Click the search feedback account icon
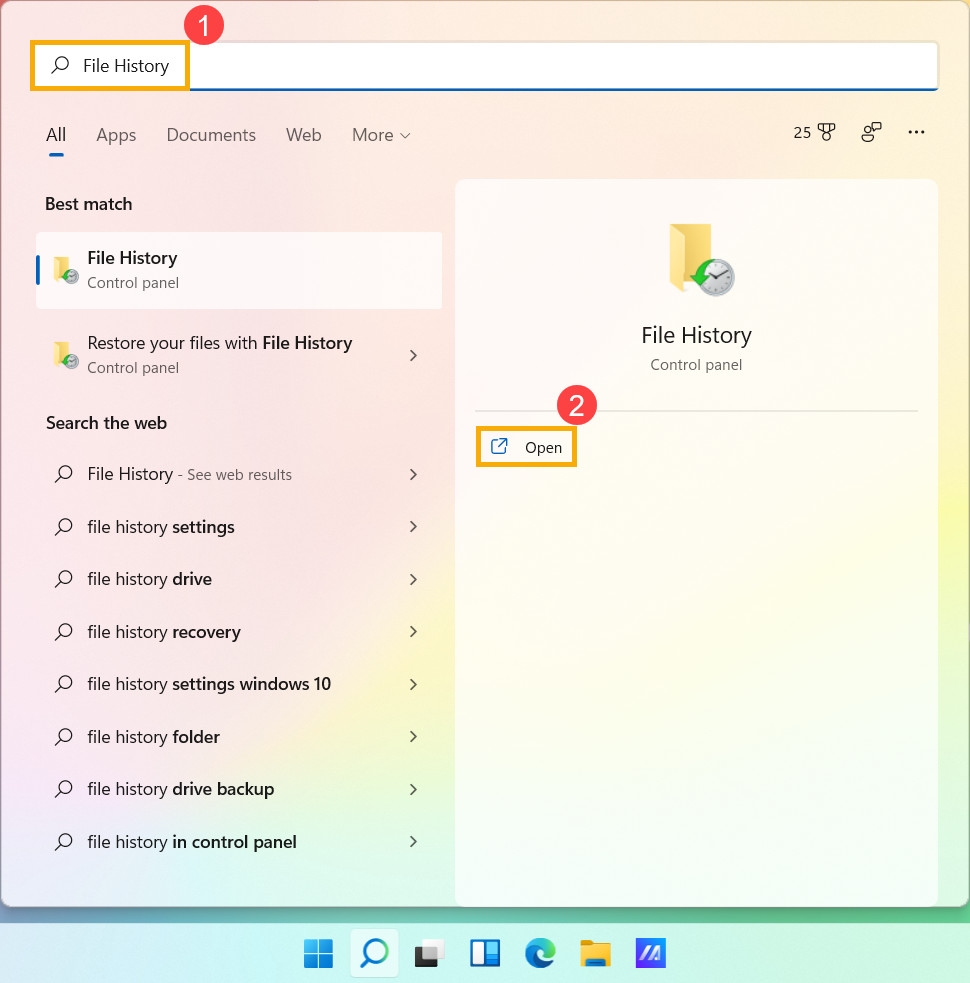Screen dimensions: 970x983 click(x=870, y=132)
